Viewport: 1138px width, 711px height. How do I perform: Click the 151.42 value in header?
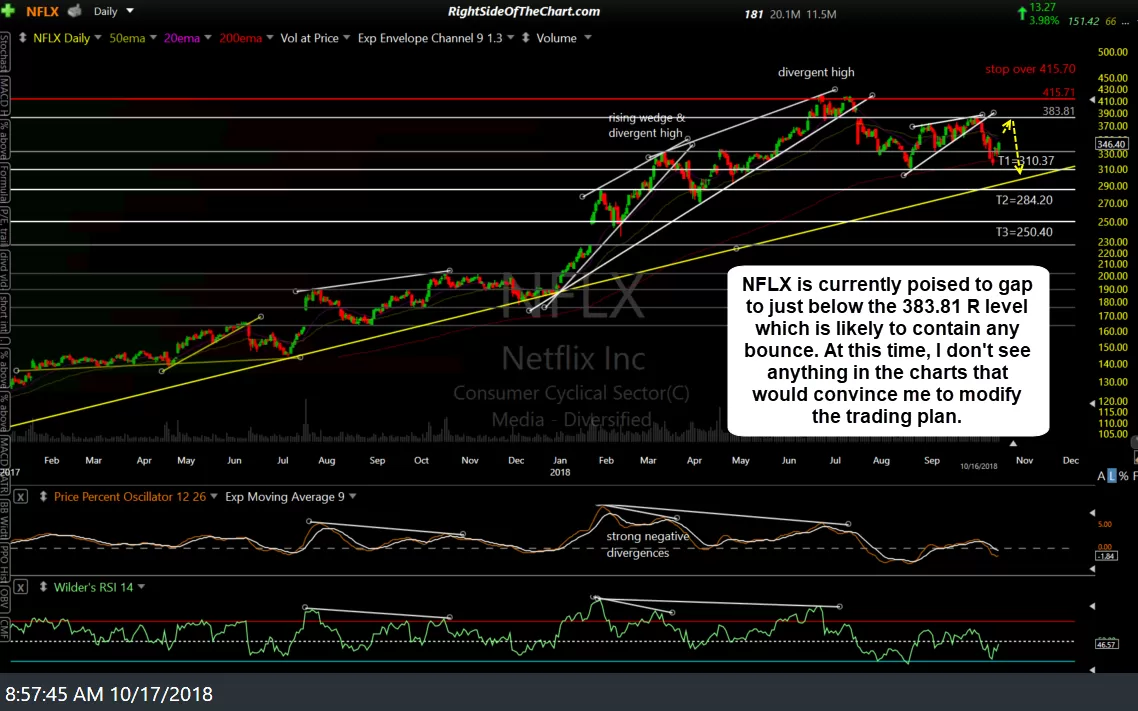pos(1083,21)
